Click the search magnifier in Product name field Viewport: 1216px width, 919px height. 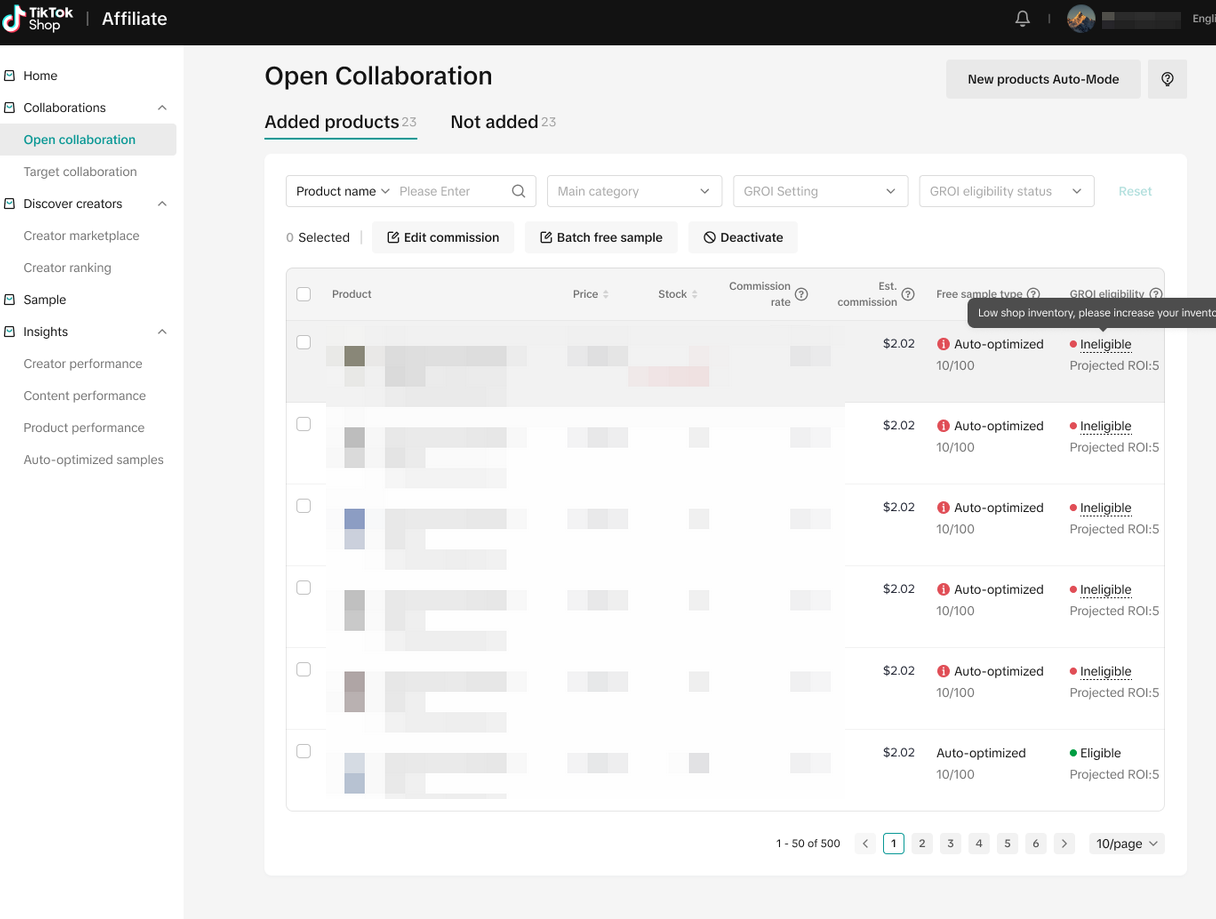click(x=518, y=191)
